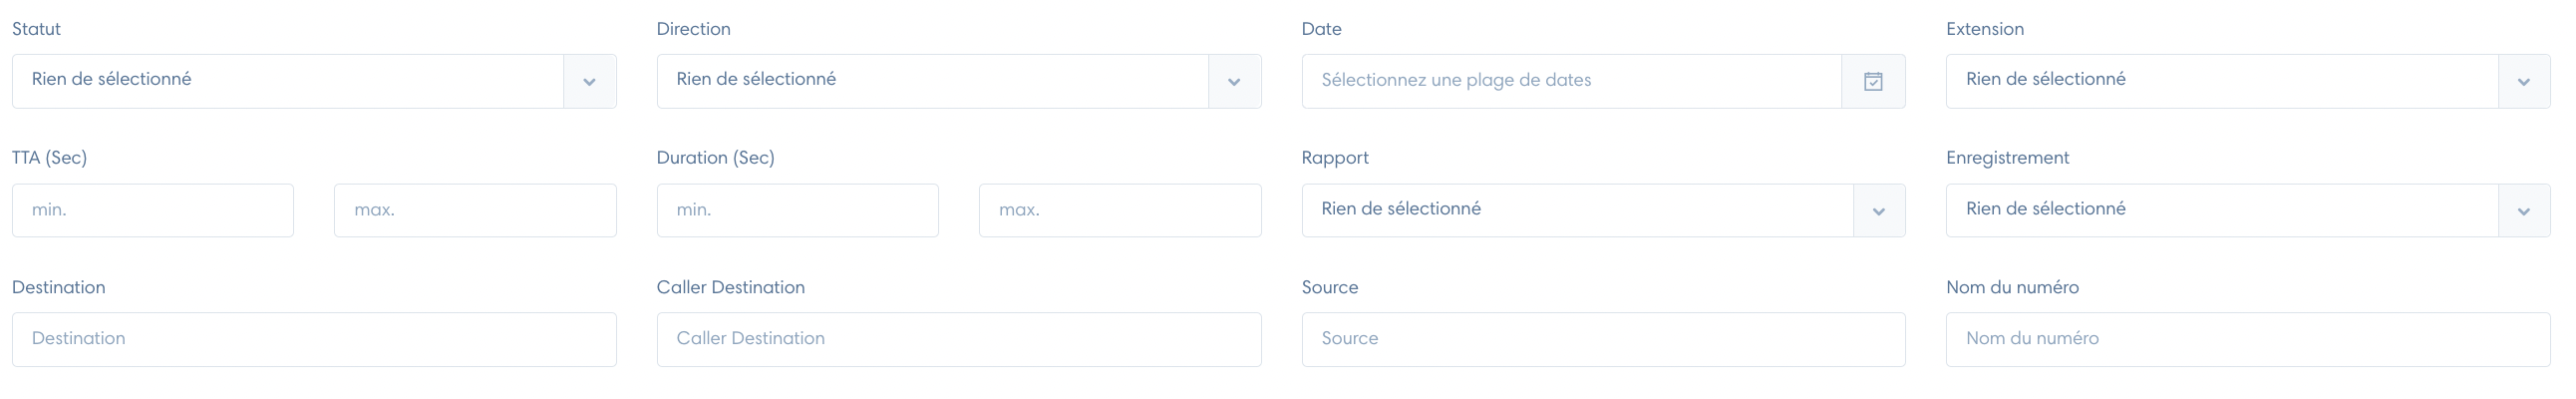This screenshot has height=399, width=2576.
Task: Click the Extension dropdown chevron arrow
Action: pos(2523,82)
